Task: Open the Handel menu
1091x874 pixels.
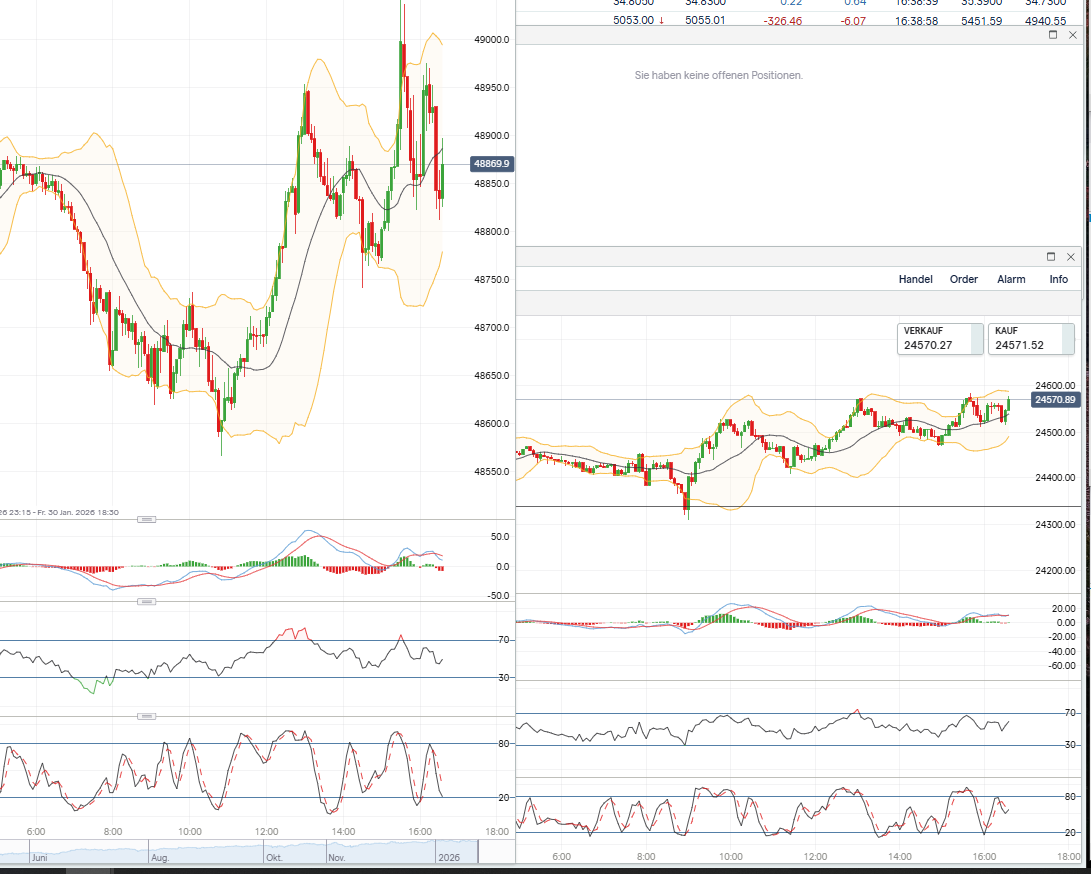Action: click(x=915, y=279)
